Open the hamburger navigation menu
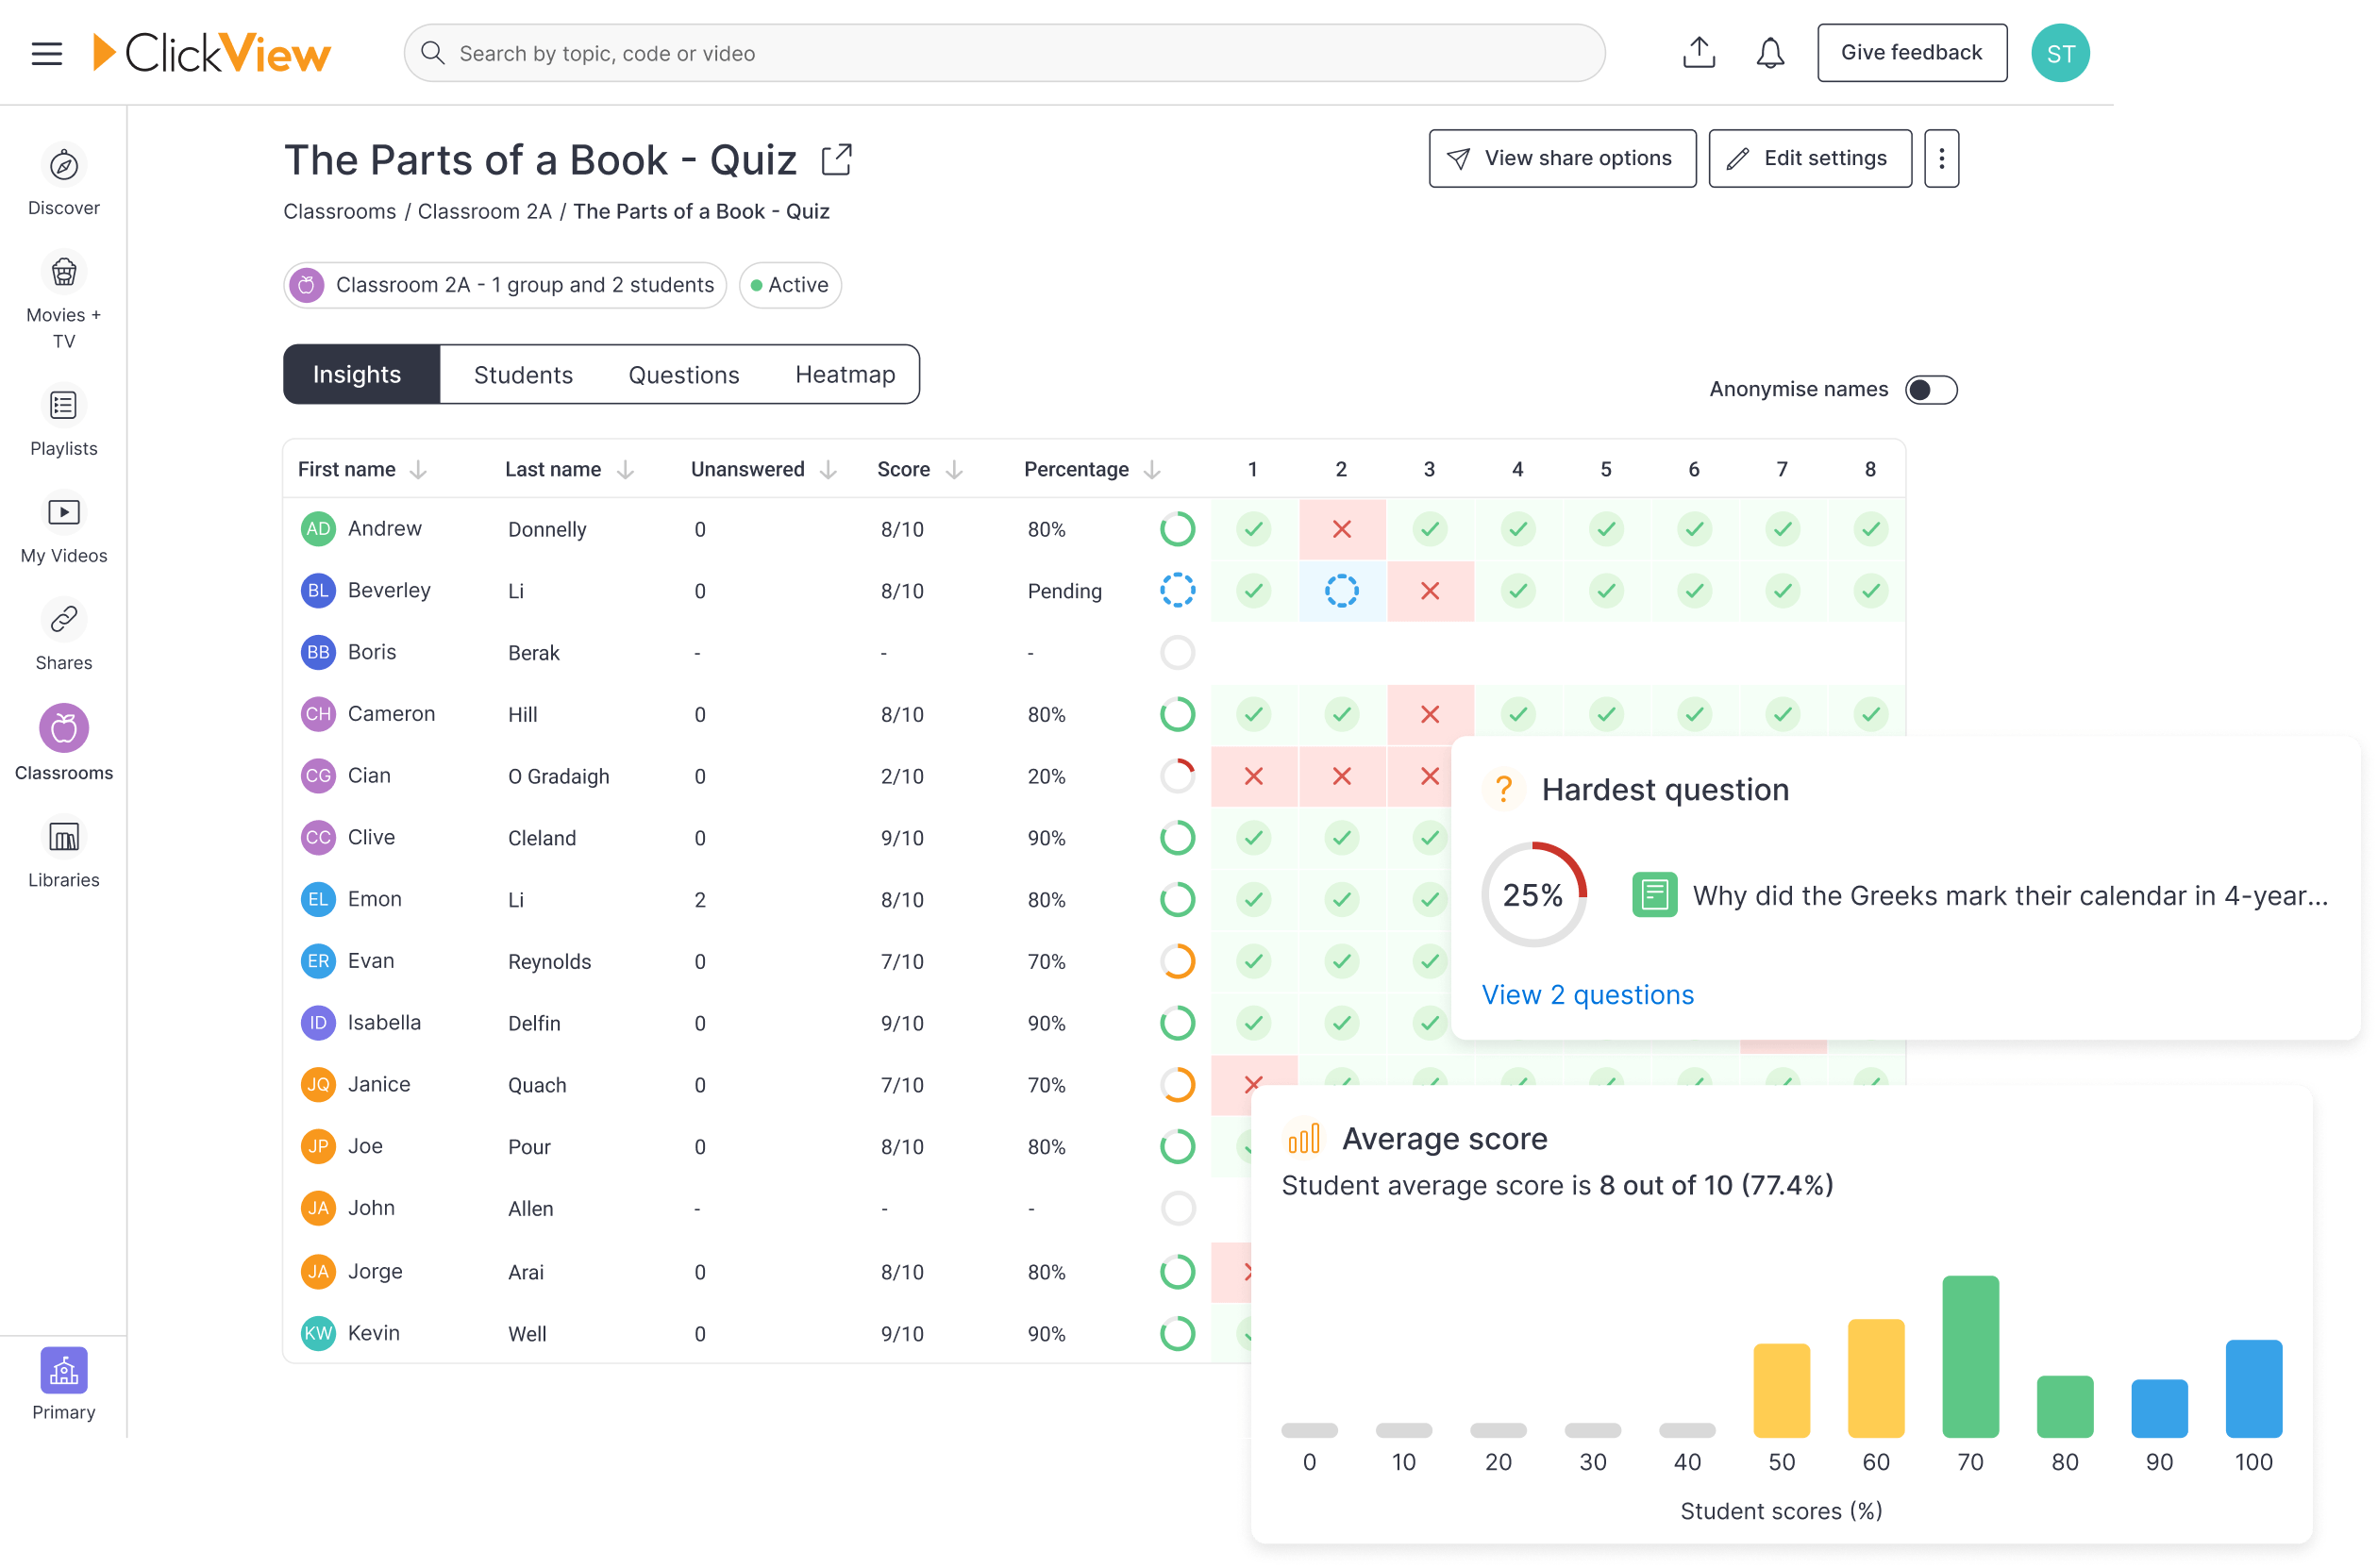Image resolution: width=2378 pixels, height=1568 pixels. tap(45, 53)
